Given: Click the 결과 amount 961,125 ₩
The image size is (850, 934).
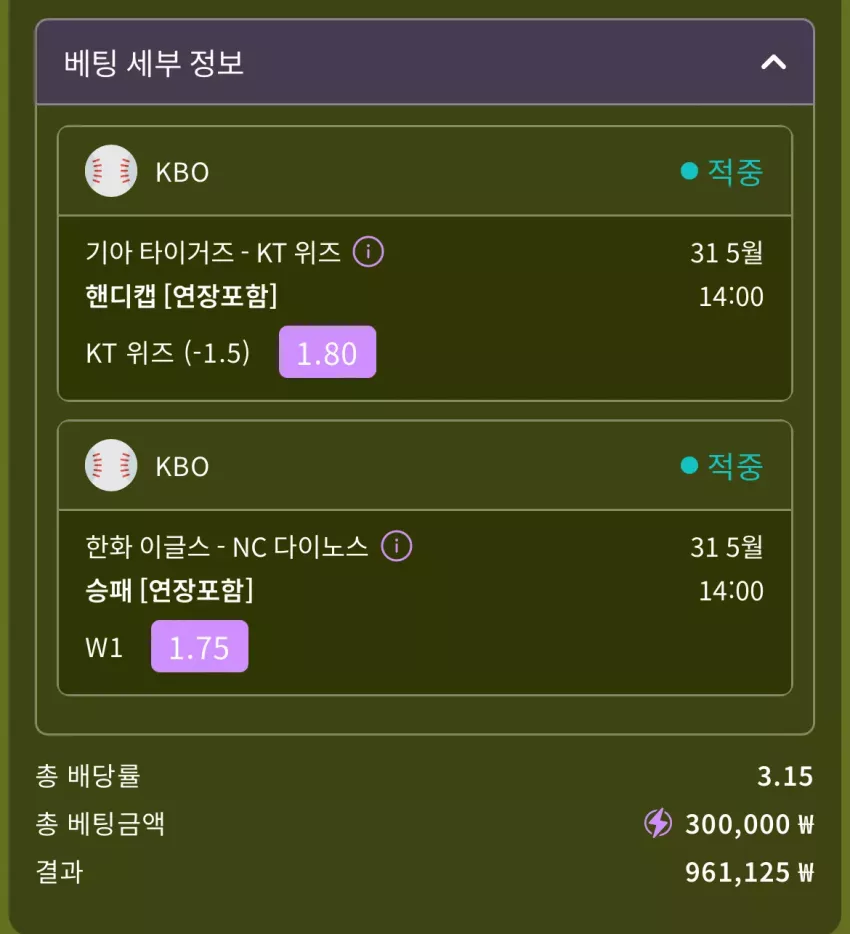Looking at the screenshot, I should coord(749,872).
